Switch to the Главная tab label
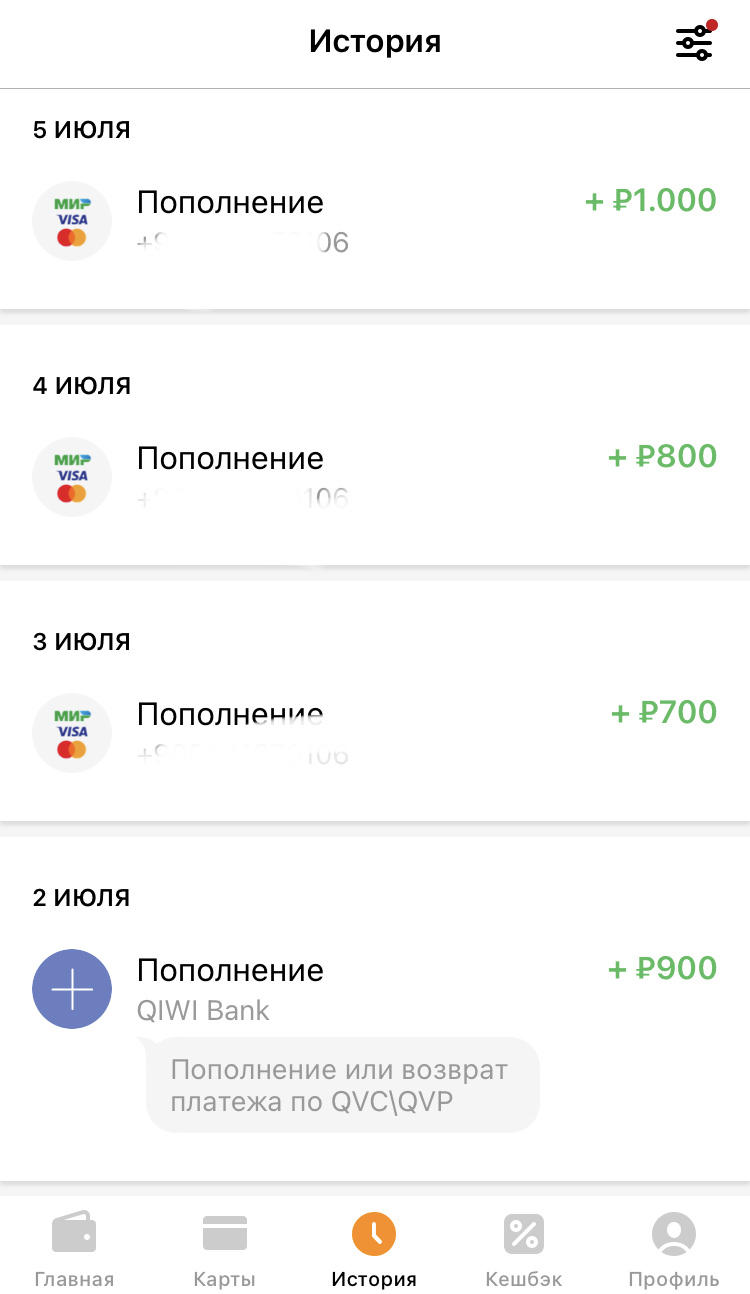Viewport: 750px width, 1294px height. click(74, 1279)
